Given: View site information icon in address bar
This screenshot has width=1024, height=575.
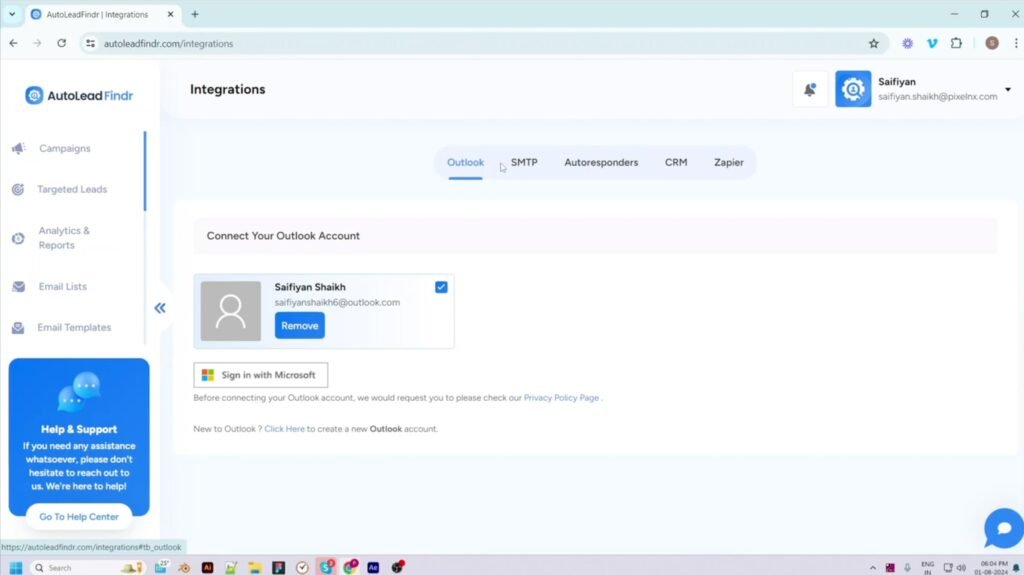Looking at the screenshot, I should tap(90, 43).
